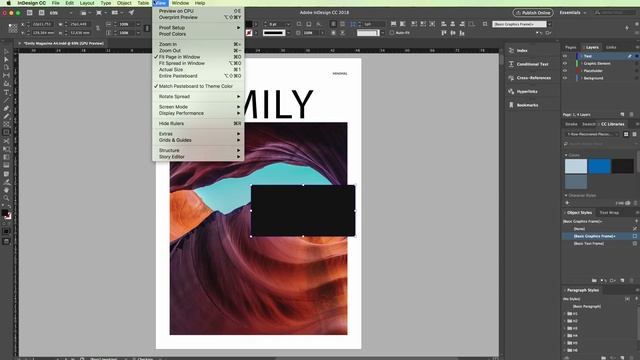
Task: Select the black rectangle on the page
Action: pos(302,210)
